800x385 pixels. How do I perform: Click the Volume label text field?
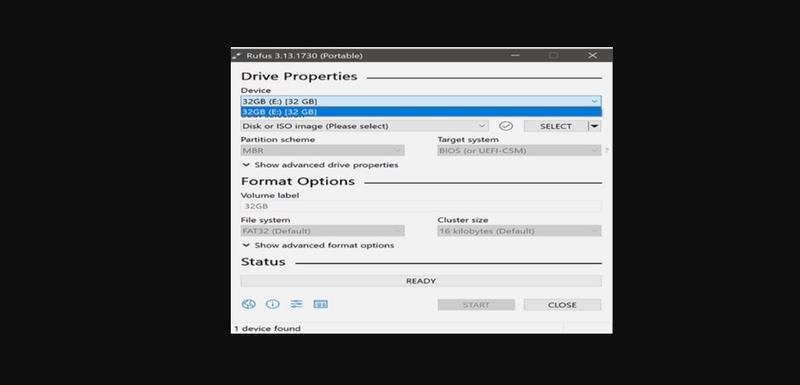click(421, 206)
